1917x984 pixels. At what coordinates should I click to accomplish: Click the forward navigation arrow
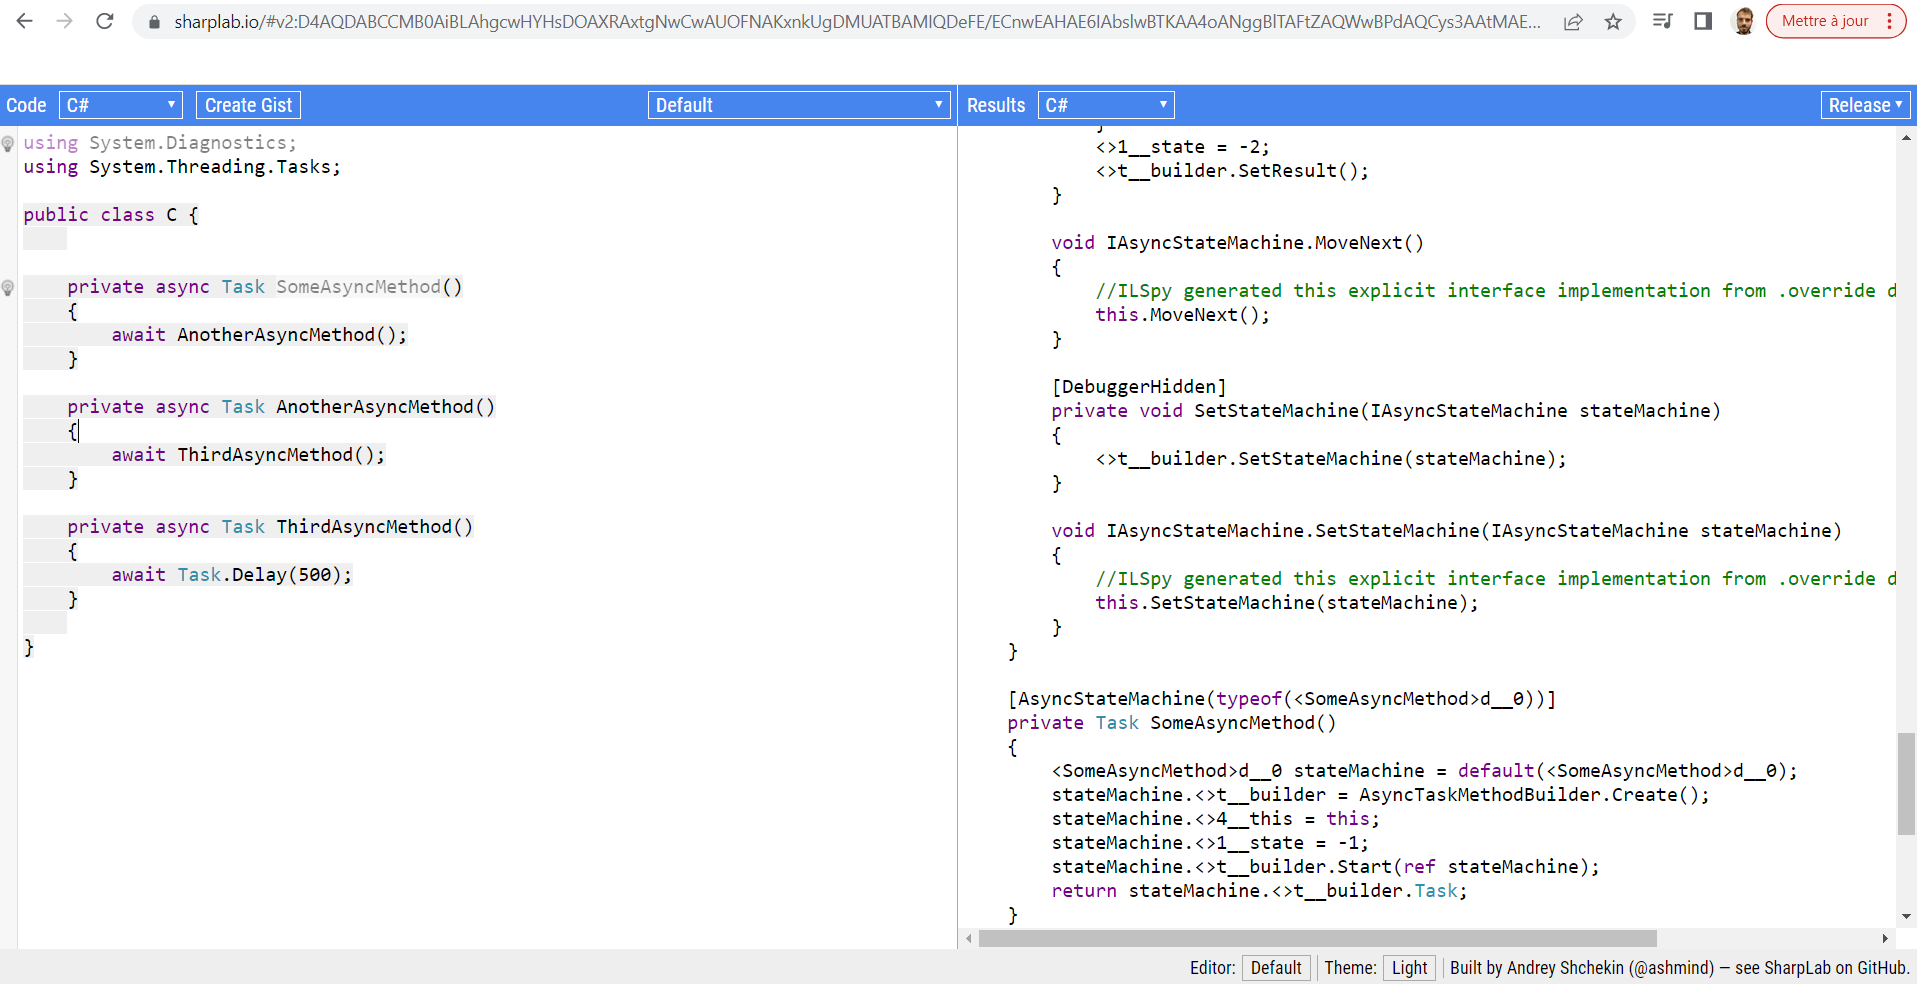tap(63, 21)
